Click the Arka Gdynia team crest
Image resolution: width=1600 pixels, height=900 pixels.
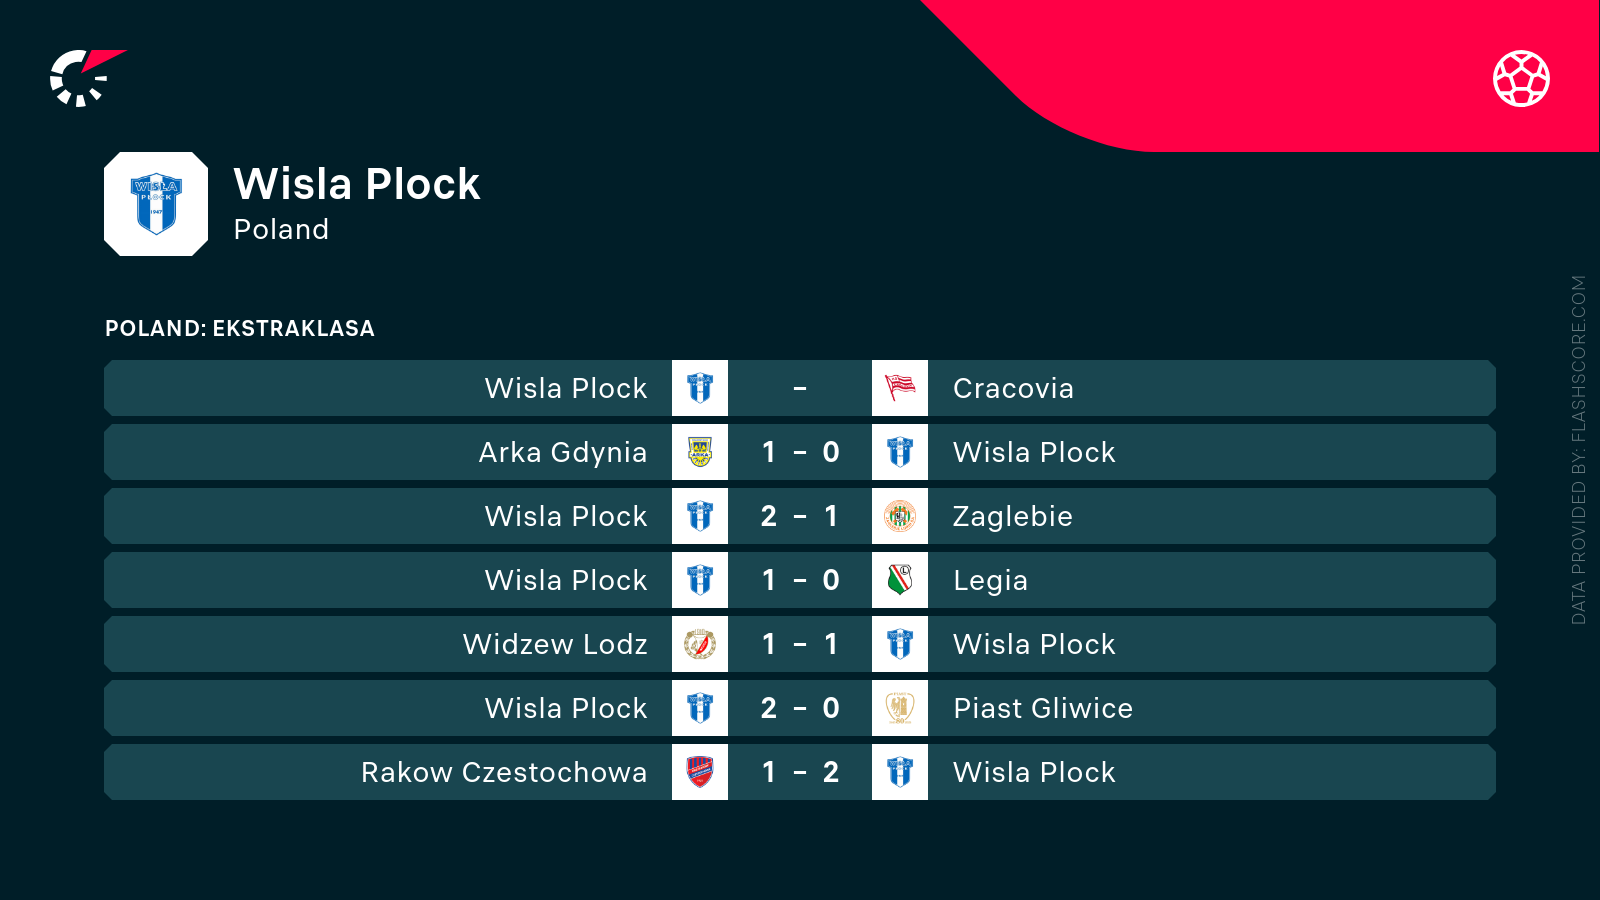point(700,452)
